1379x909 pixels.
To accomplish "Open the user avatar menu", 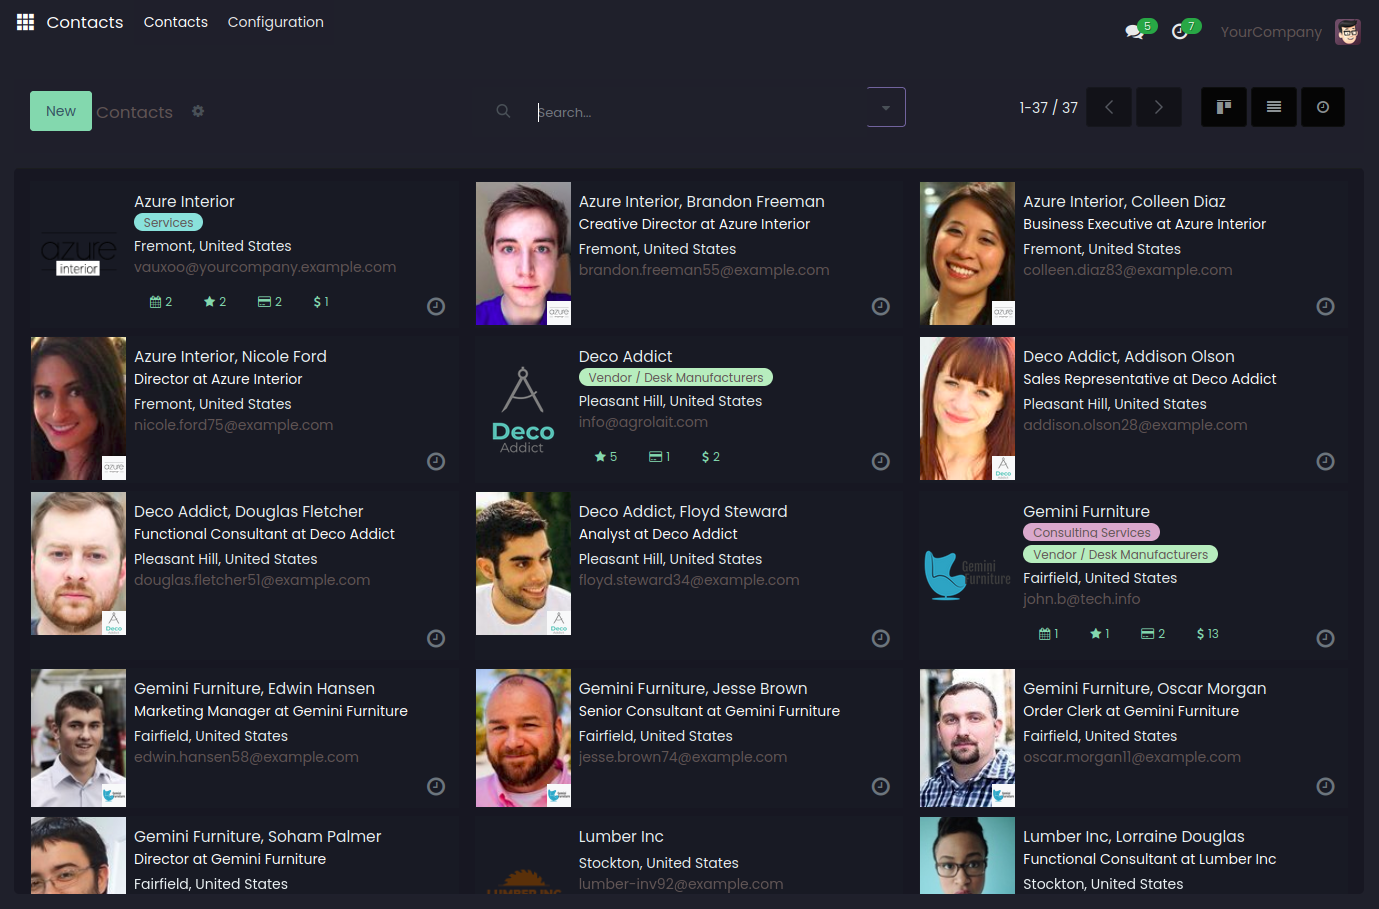I will pyautogui.click(x=1348, y=32).
